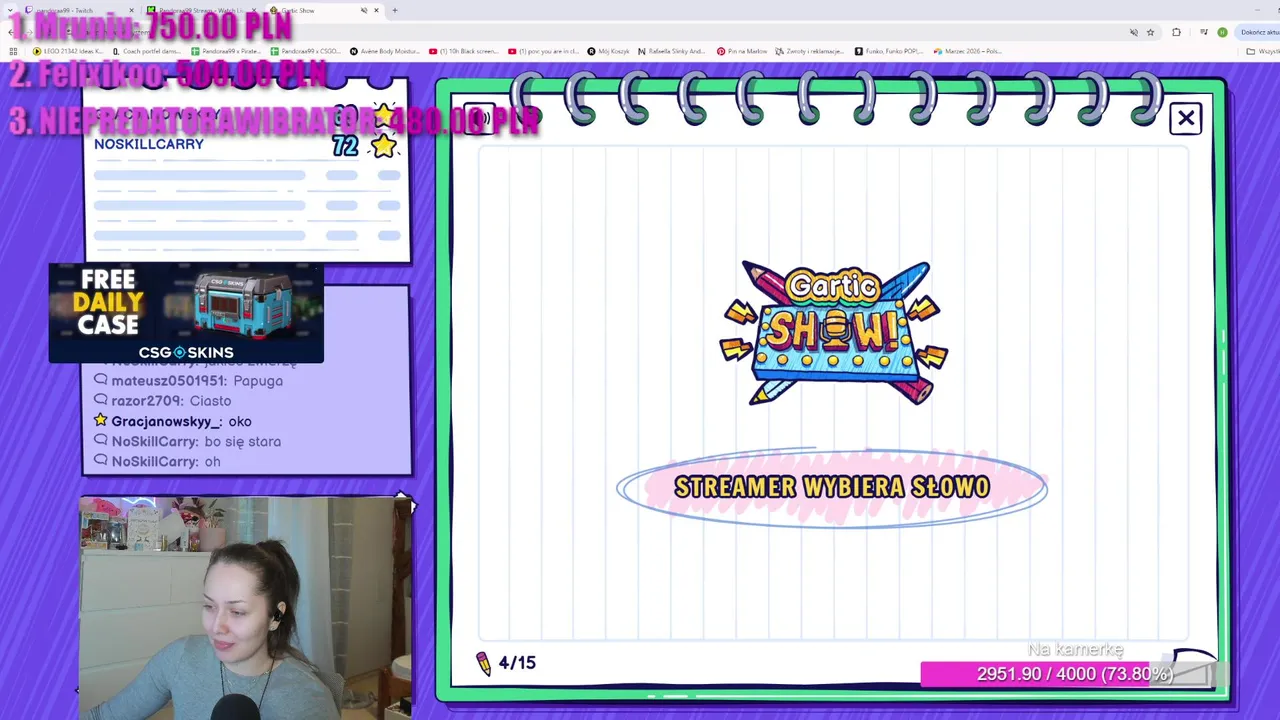
Task: Click the speech bubble icon beside mateusz0501951
Action: tap(100, 381)
